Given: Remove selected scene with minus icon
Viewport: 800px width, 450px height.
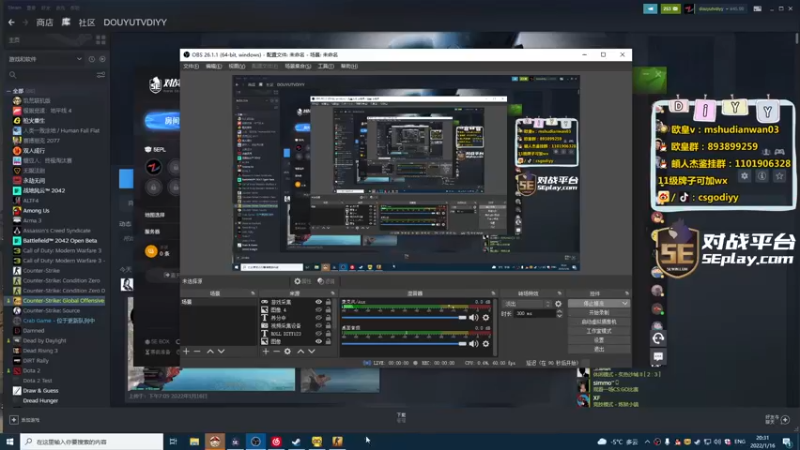Looking at the screenshot, I should click(x=197, y=352).
